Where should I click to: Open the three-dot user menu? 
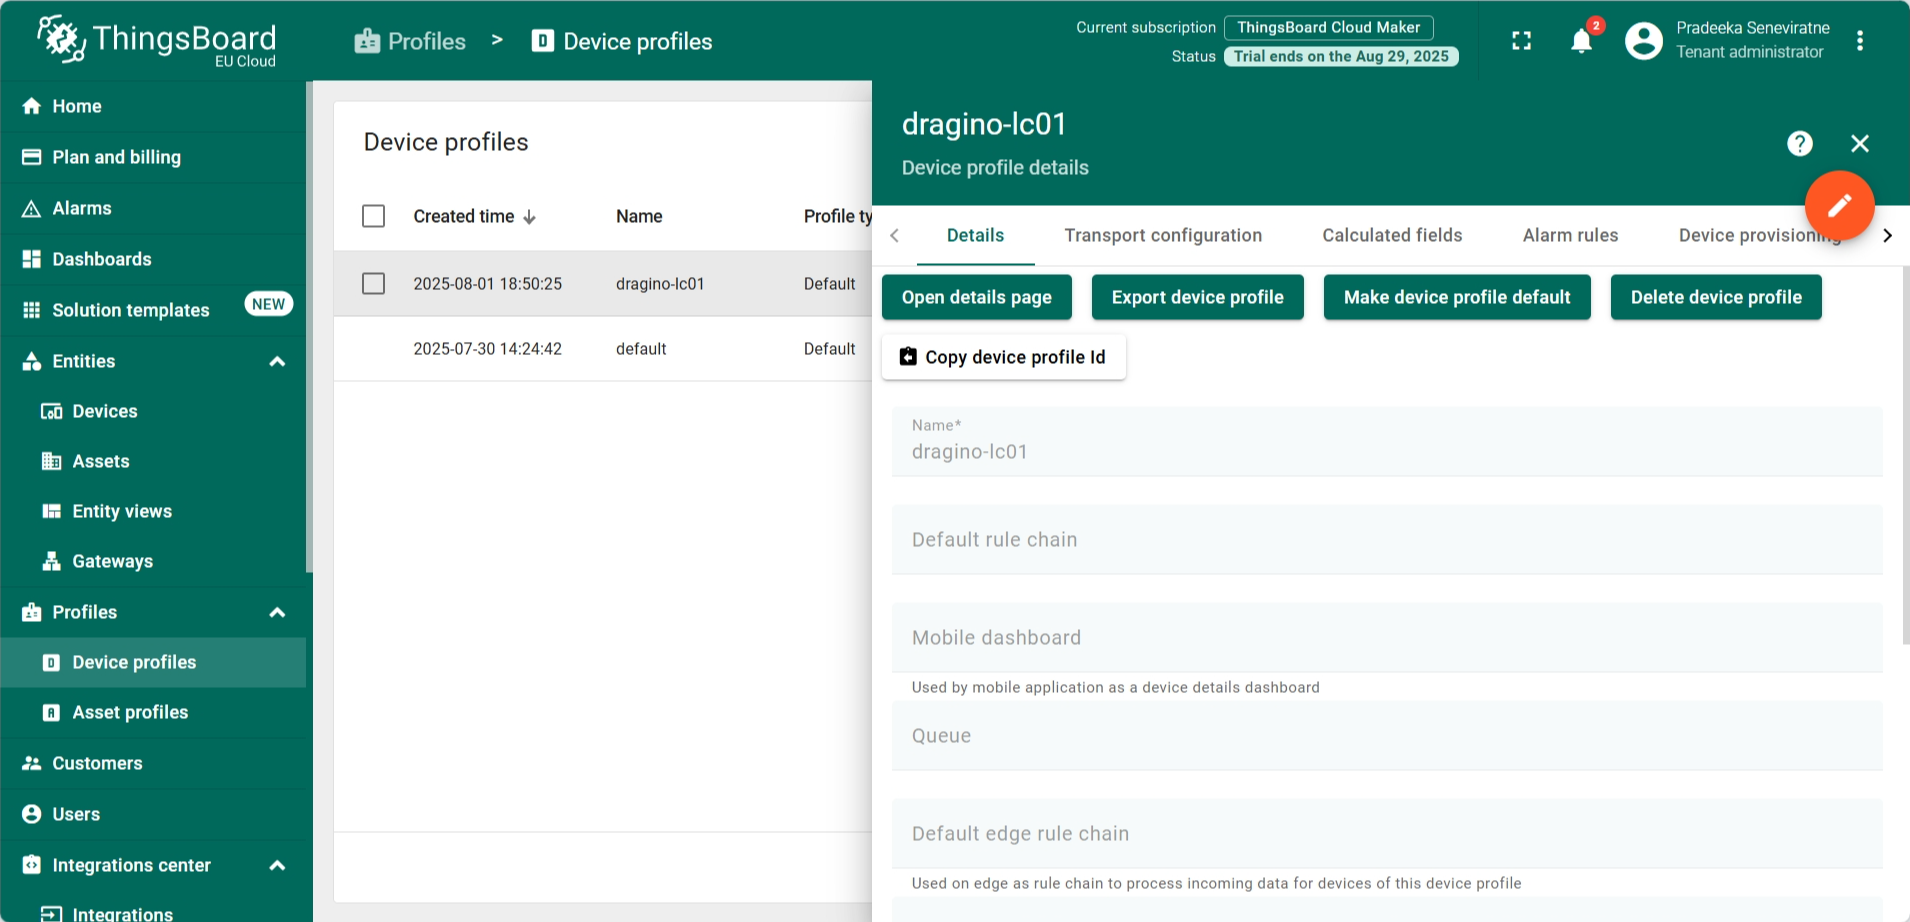coord(1859,41)
